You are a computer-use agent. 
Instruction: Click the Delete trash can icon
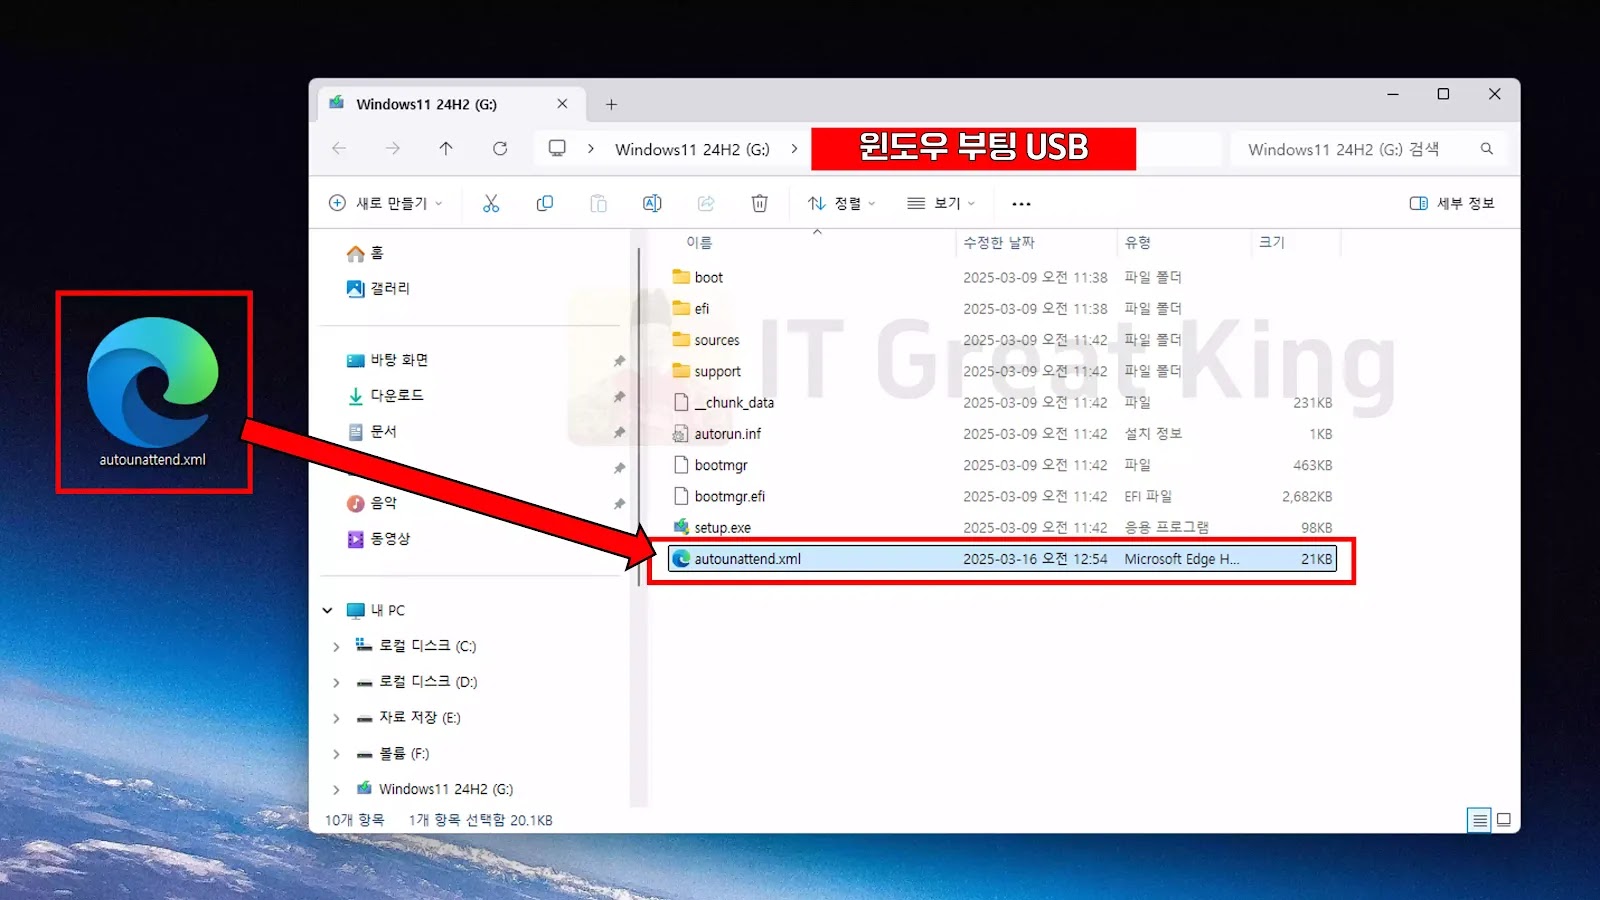tap(760, 203)
